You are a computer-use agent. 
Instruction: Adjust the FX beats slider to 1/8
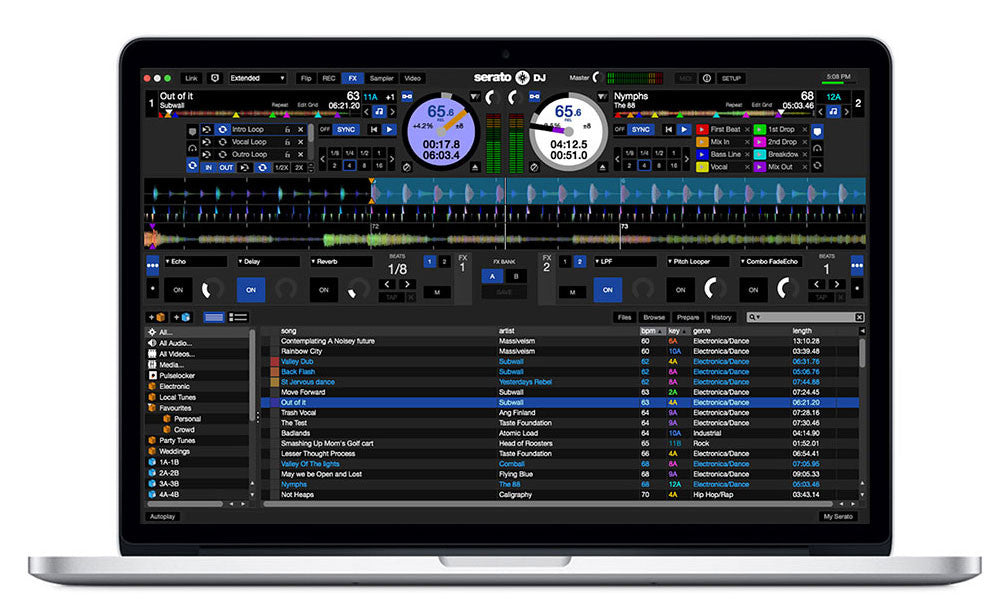click(397, 268)
